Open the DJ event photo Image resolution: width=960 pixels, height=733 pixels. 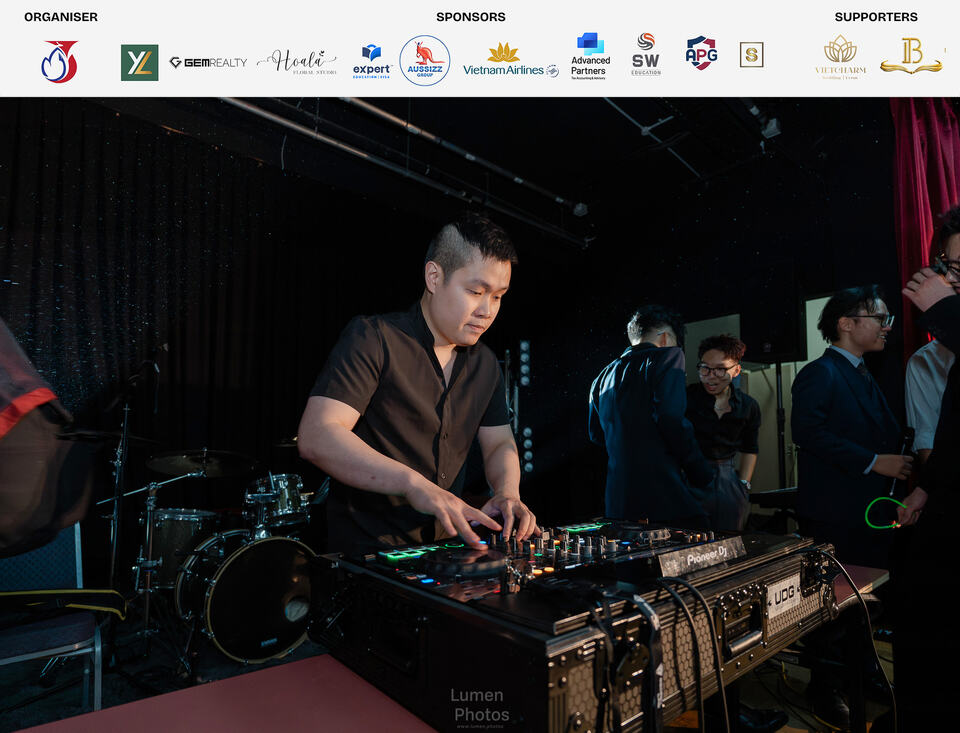480,415
